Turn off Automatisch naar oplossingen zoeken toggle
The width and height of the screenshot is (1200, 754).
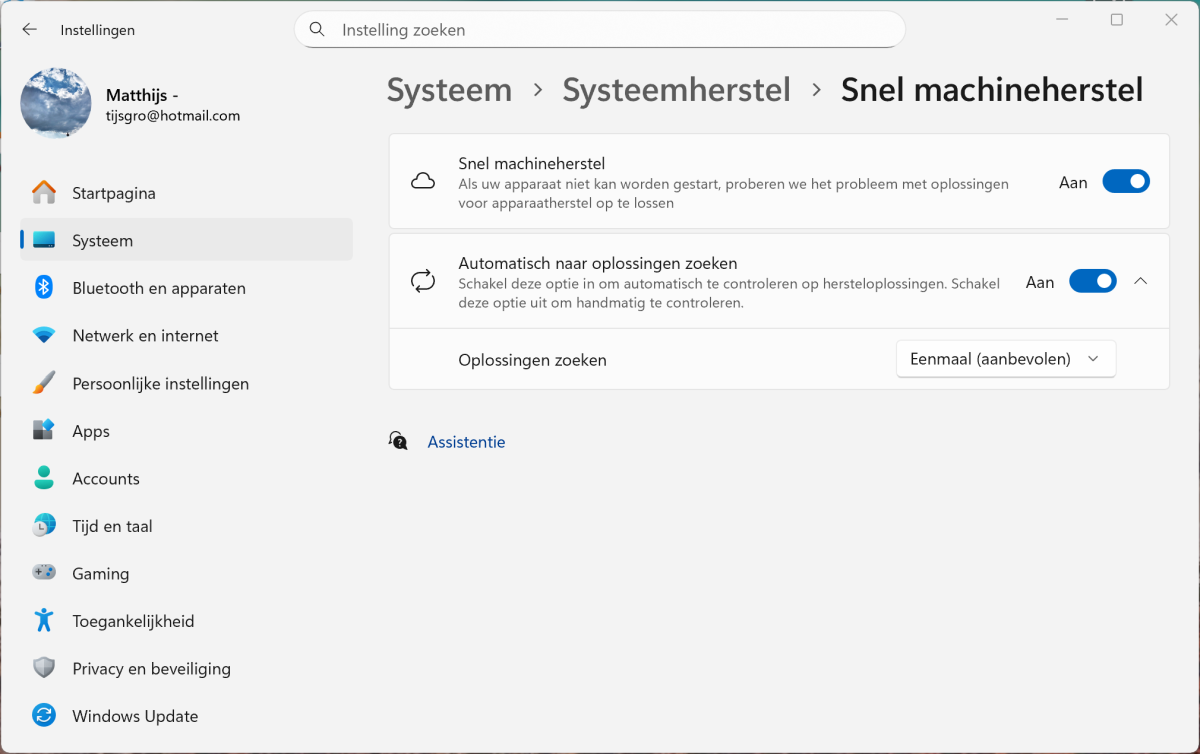click(1092, 282)
